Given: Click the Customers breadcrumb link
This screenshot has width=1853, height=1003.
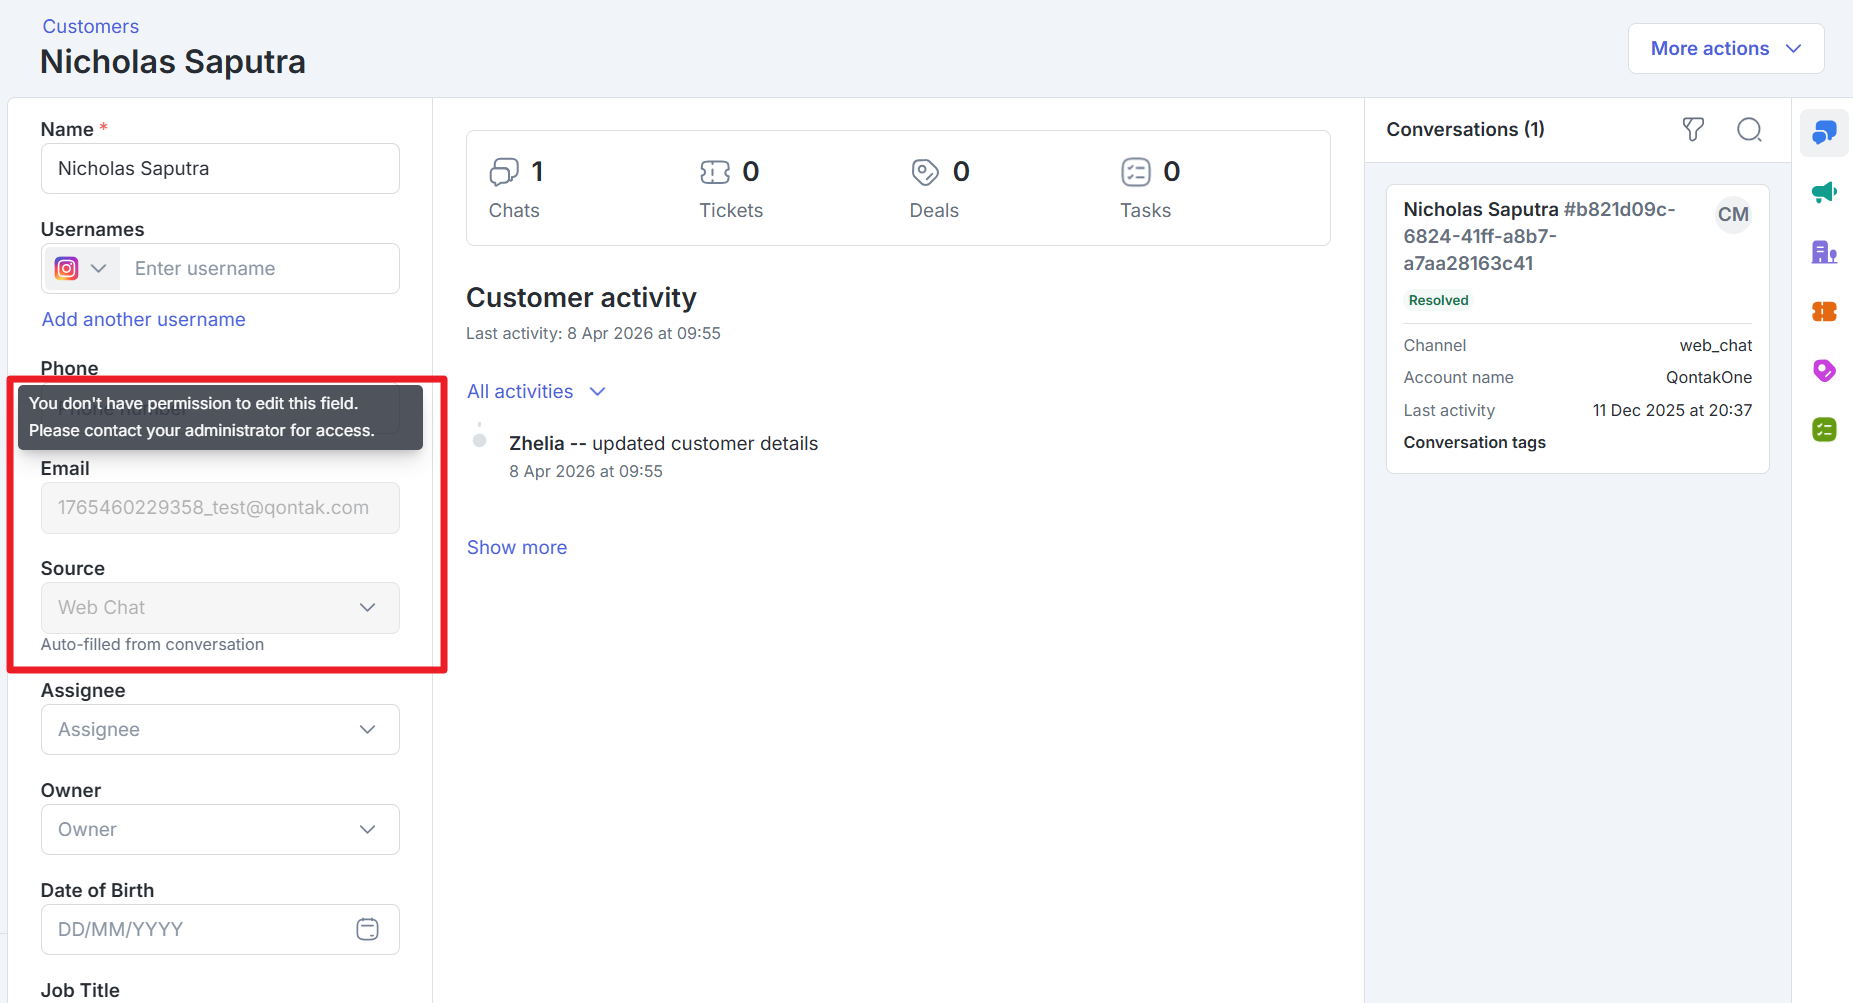Looking at the screenshot, I should (x=90, y=27).
